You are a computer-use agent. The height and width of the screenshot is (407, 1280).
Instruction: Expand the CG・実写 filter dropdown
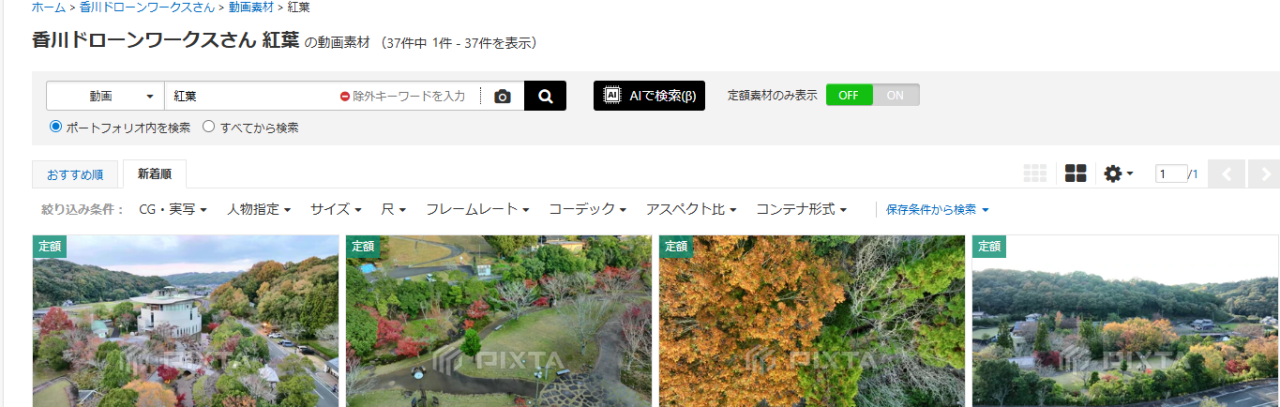tap(172, 210)
